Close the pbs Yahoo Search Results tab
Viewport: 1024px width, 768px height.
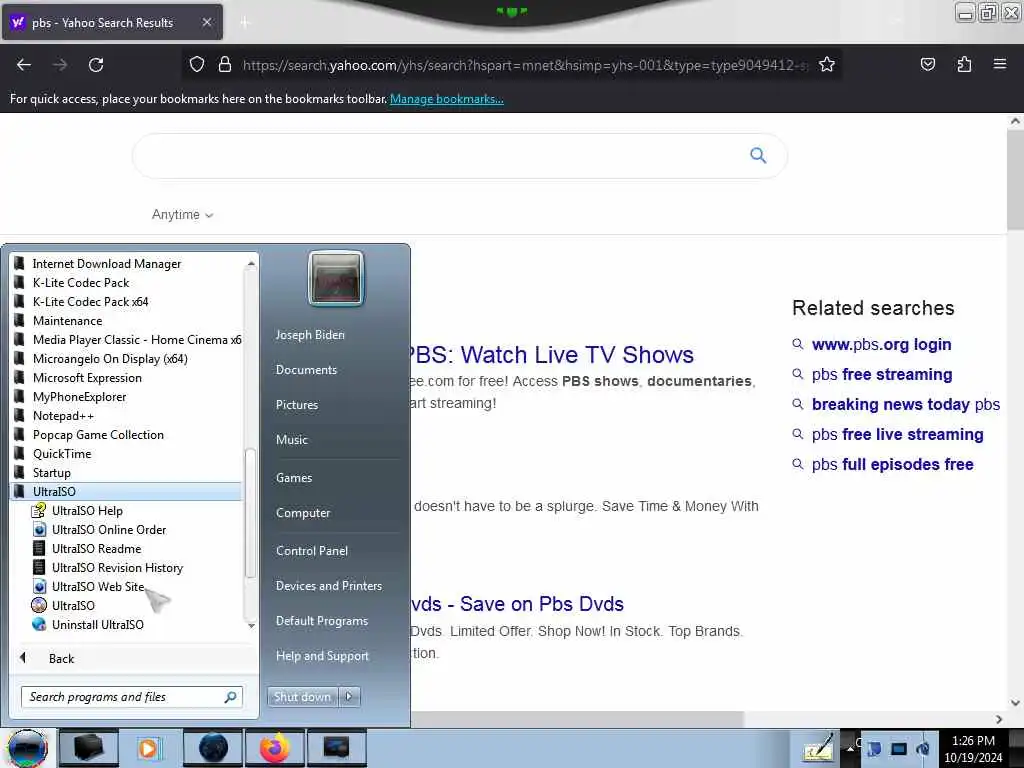coord(206,22)
